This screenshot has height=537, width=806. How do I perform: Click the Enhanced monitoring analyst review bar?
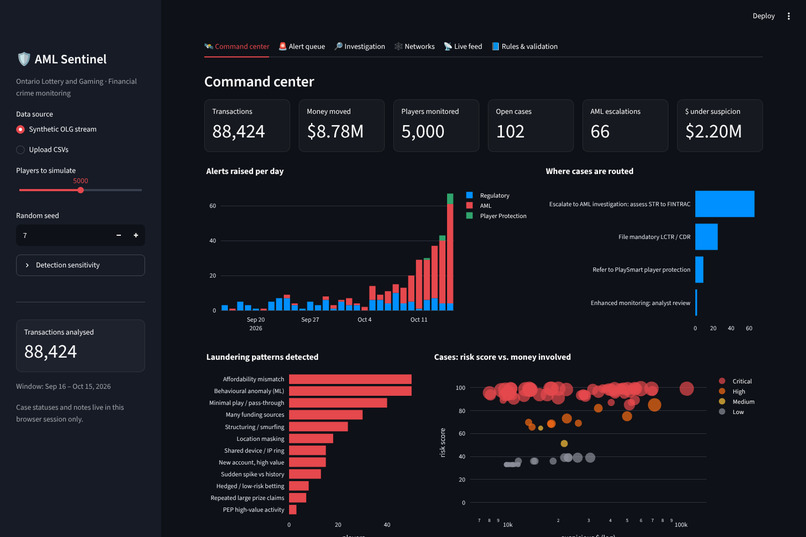coord(697,303)
